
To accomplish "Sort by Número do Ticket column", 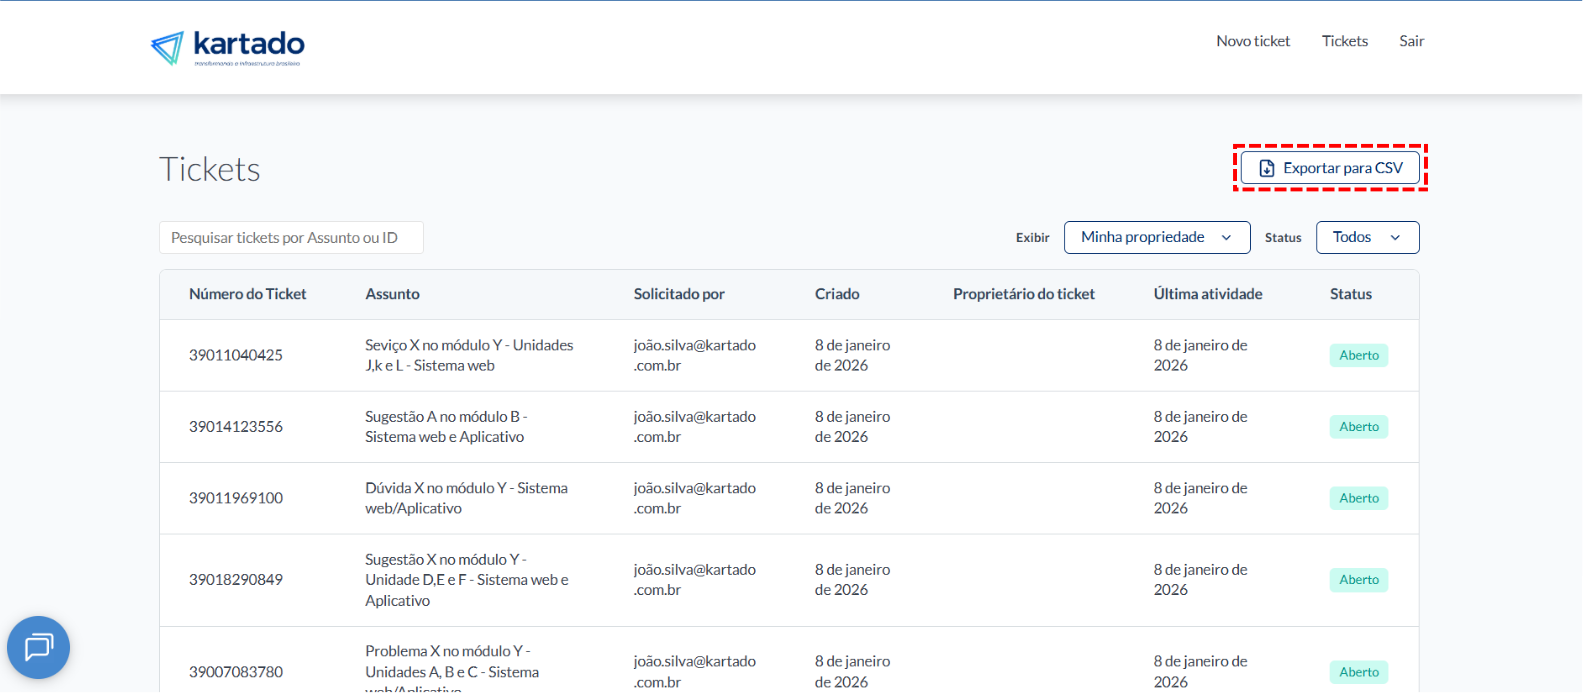I will (247, 294).
